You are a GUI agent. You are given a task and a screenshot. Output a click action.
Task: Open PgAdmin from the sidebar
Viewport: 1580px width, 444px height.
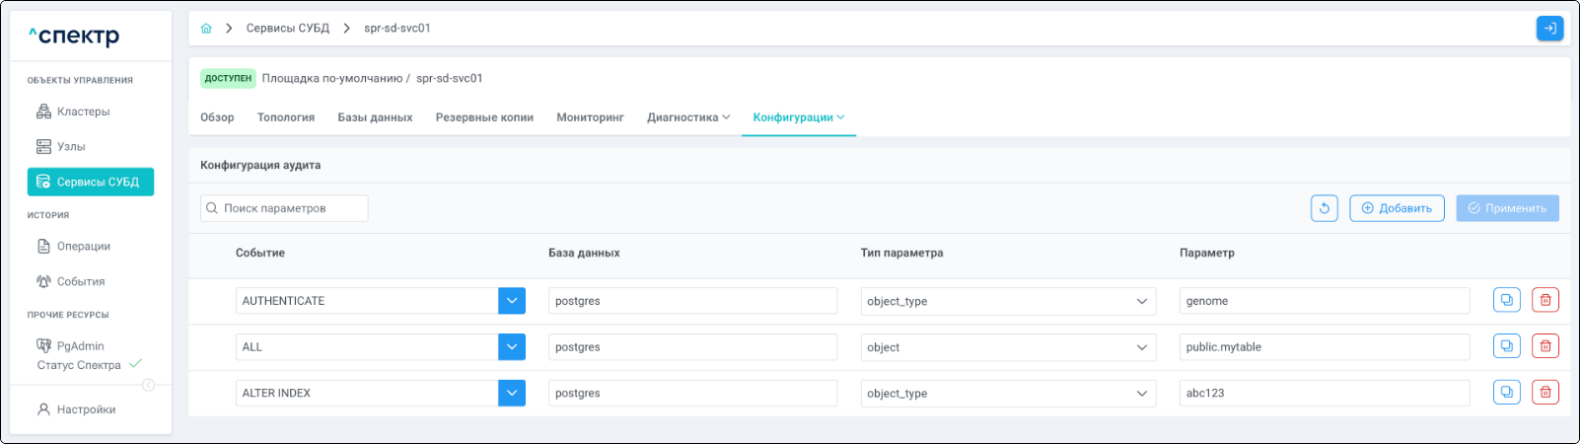point(80,346)
